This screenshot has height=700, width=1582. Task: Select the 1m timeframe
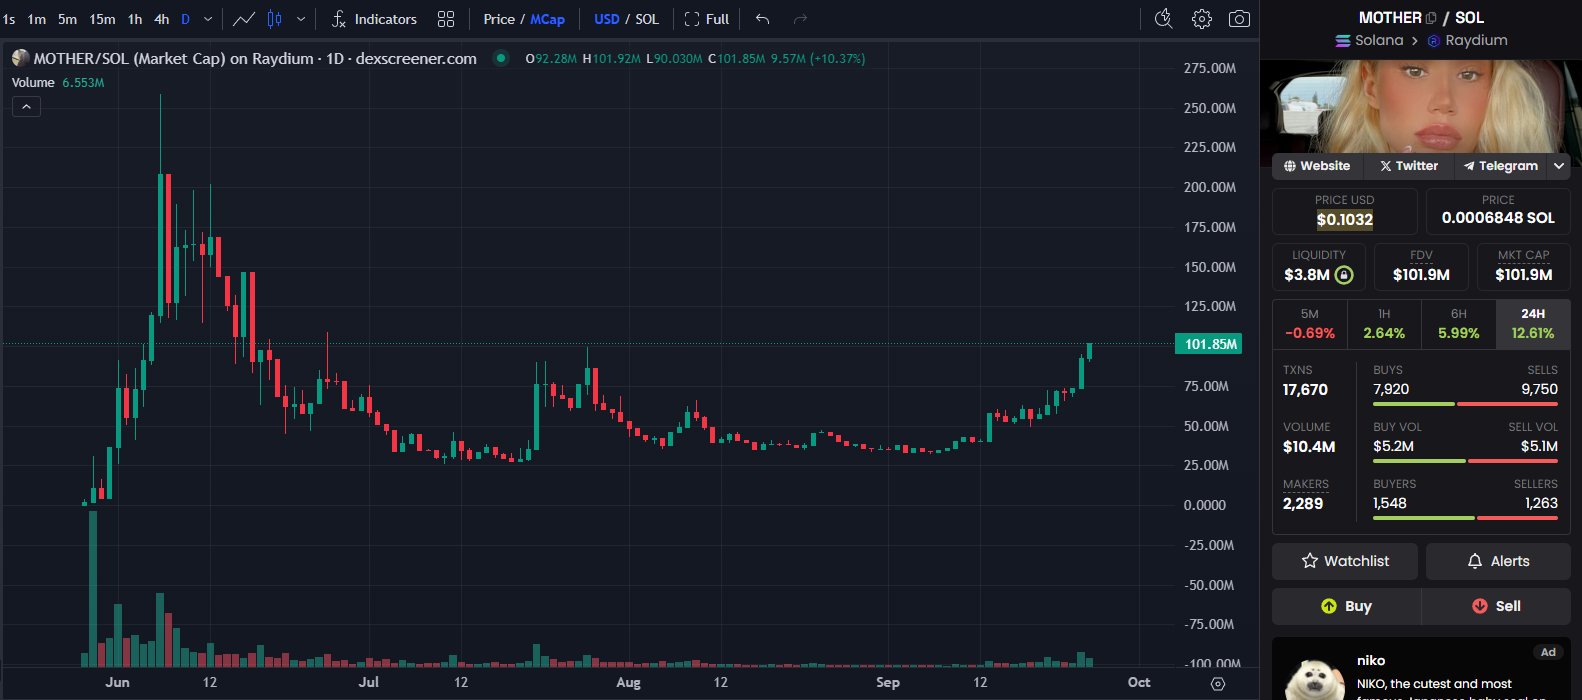[36, 19]
